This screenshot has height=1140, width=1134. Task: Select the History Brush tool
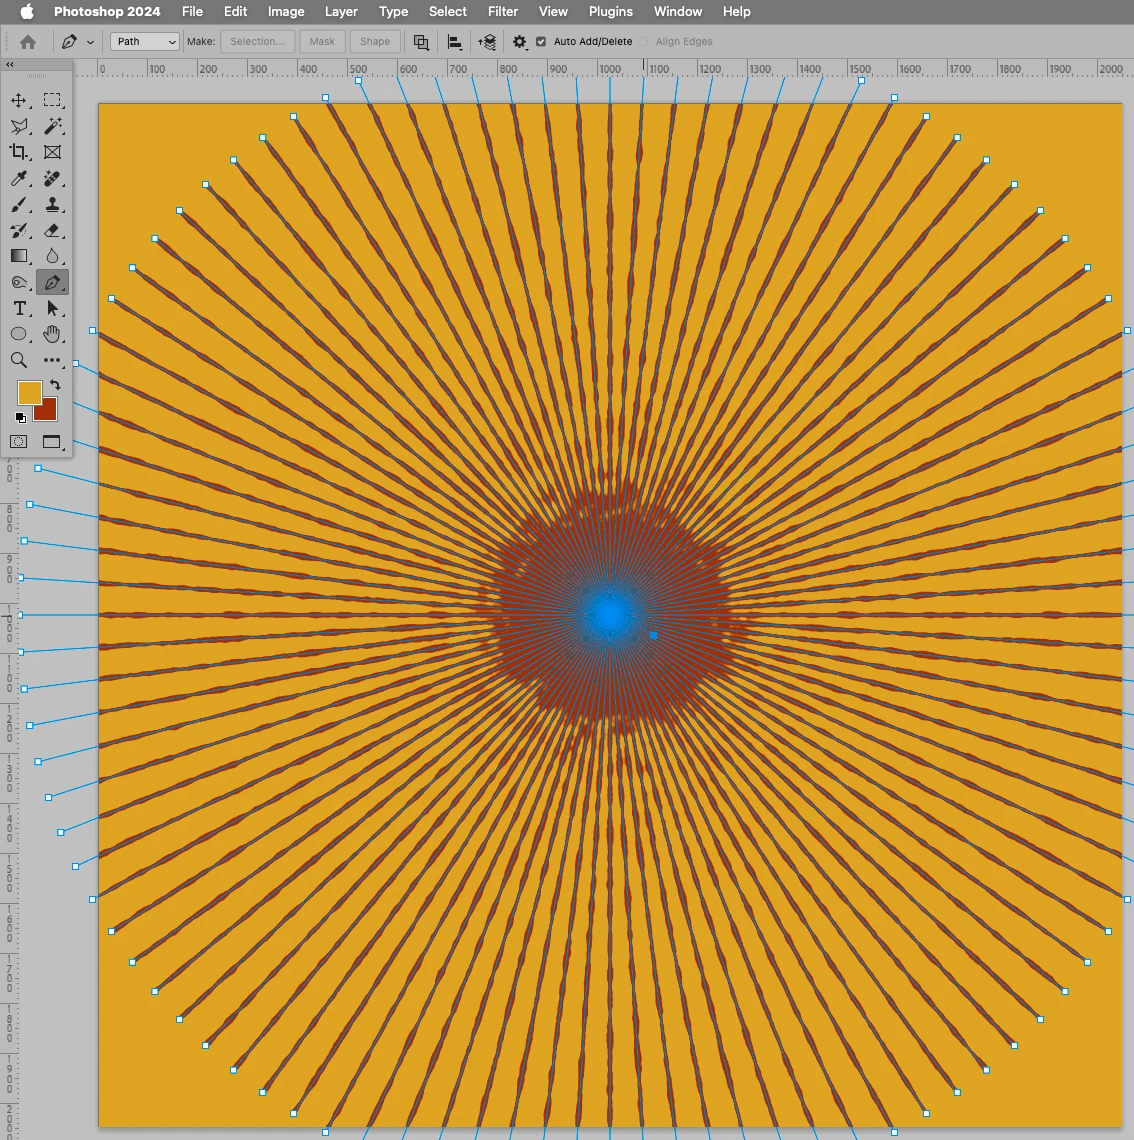[x=19, y=230]
